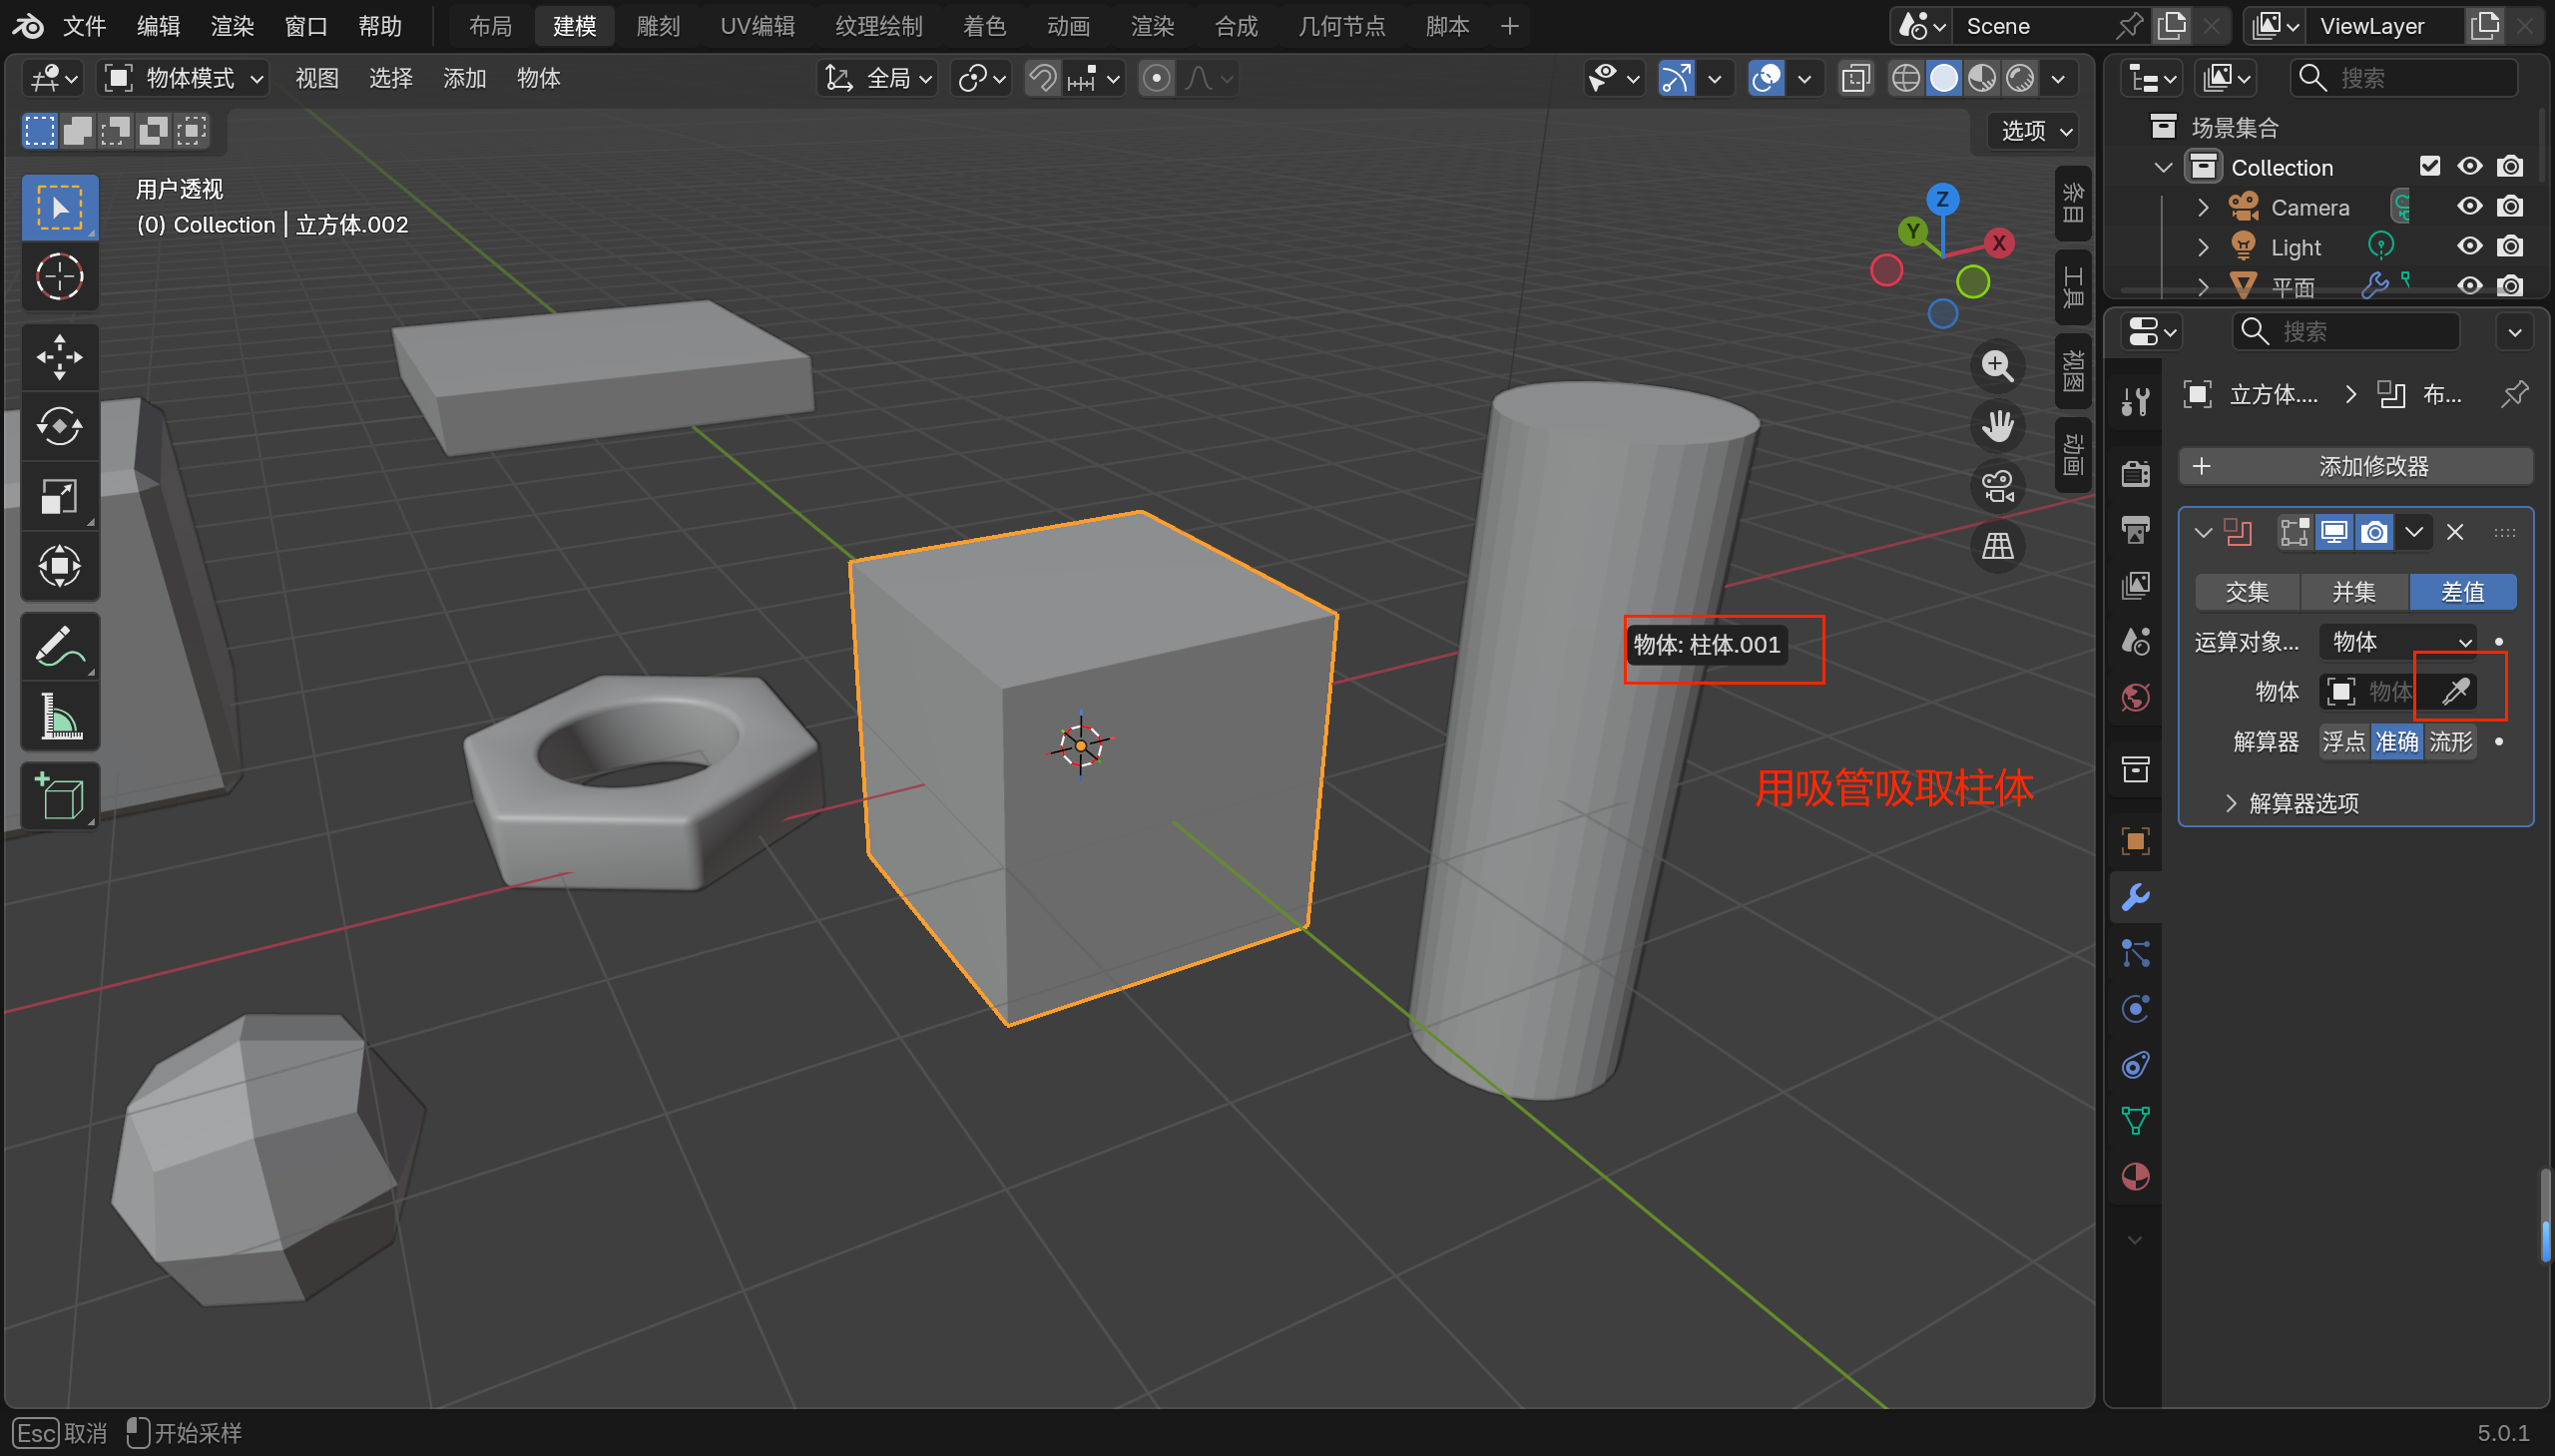Uncheck the Collection exclude checkbox

click(2429, 166)
